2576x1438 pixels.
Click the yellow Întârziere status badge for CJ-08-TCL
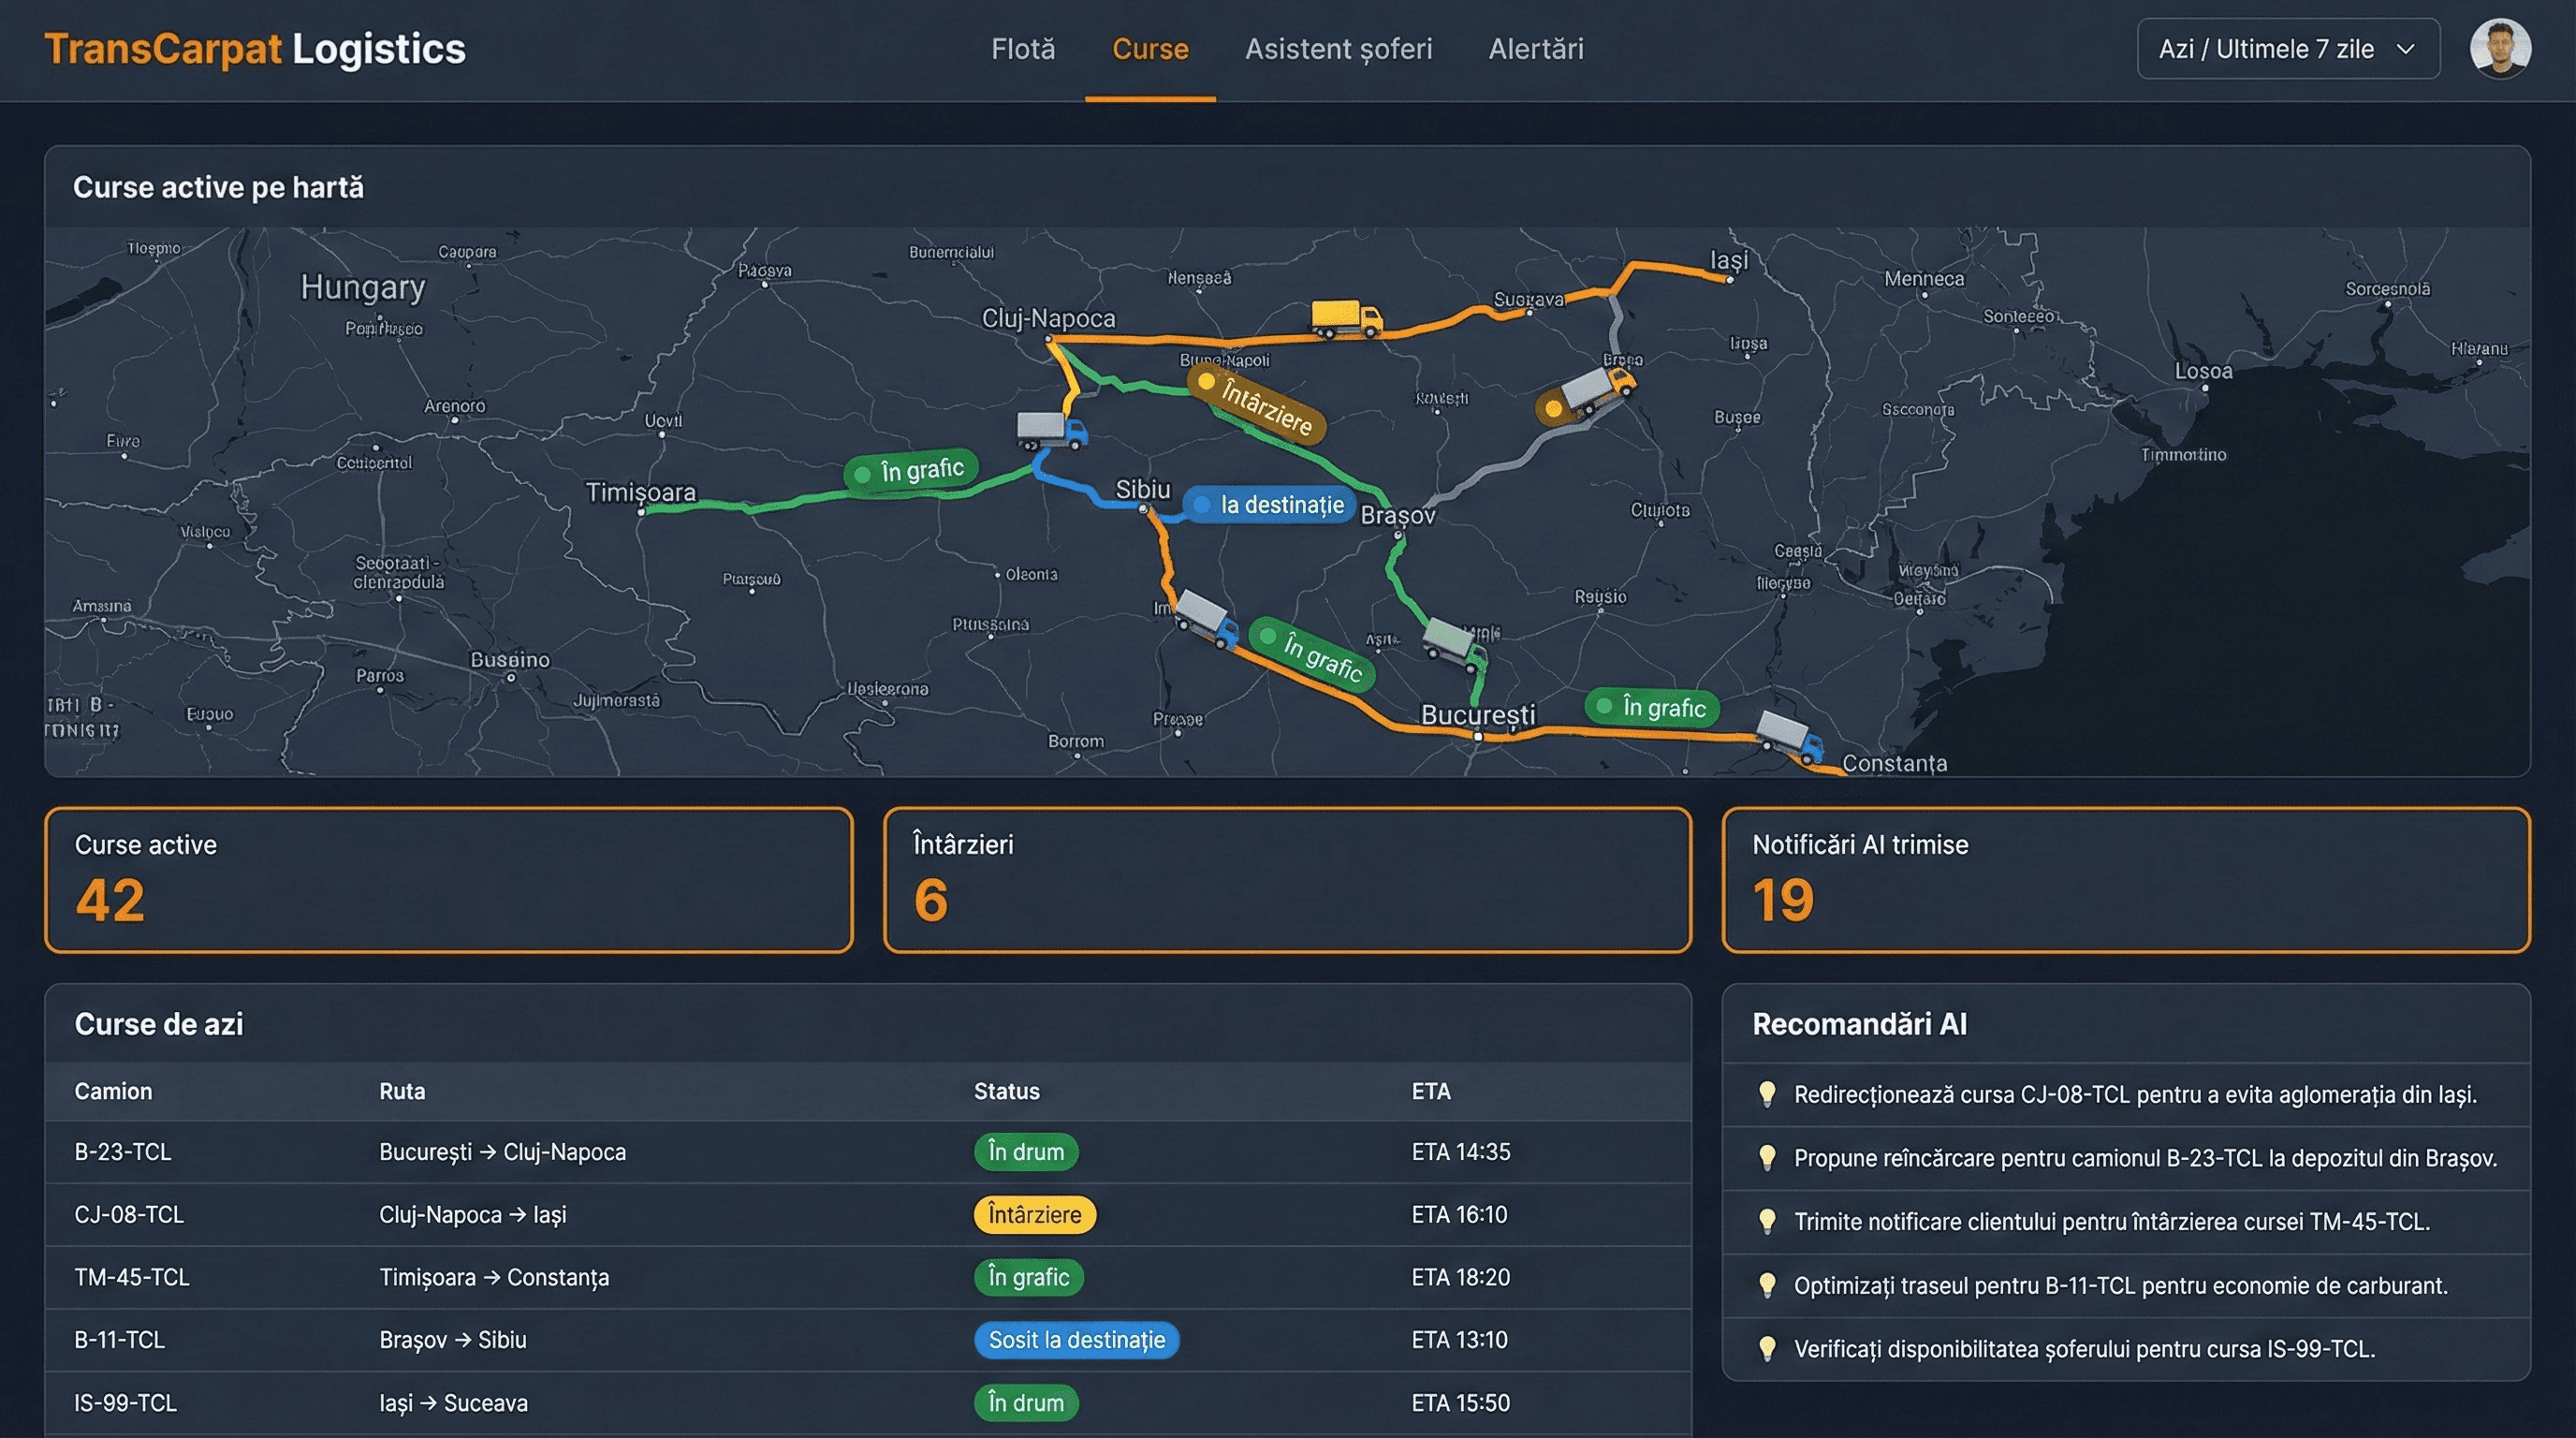coord(1034,1215)
